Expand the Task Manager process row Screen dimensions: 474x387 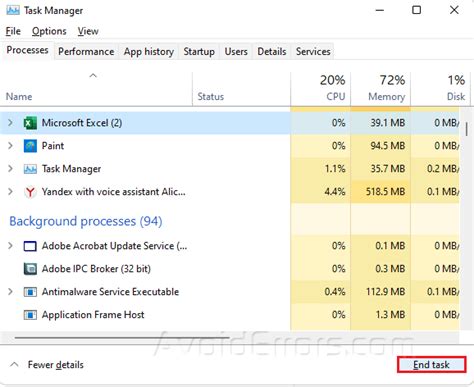pyautogui.click(x=10, y=169)
